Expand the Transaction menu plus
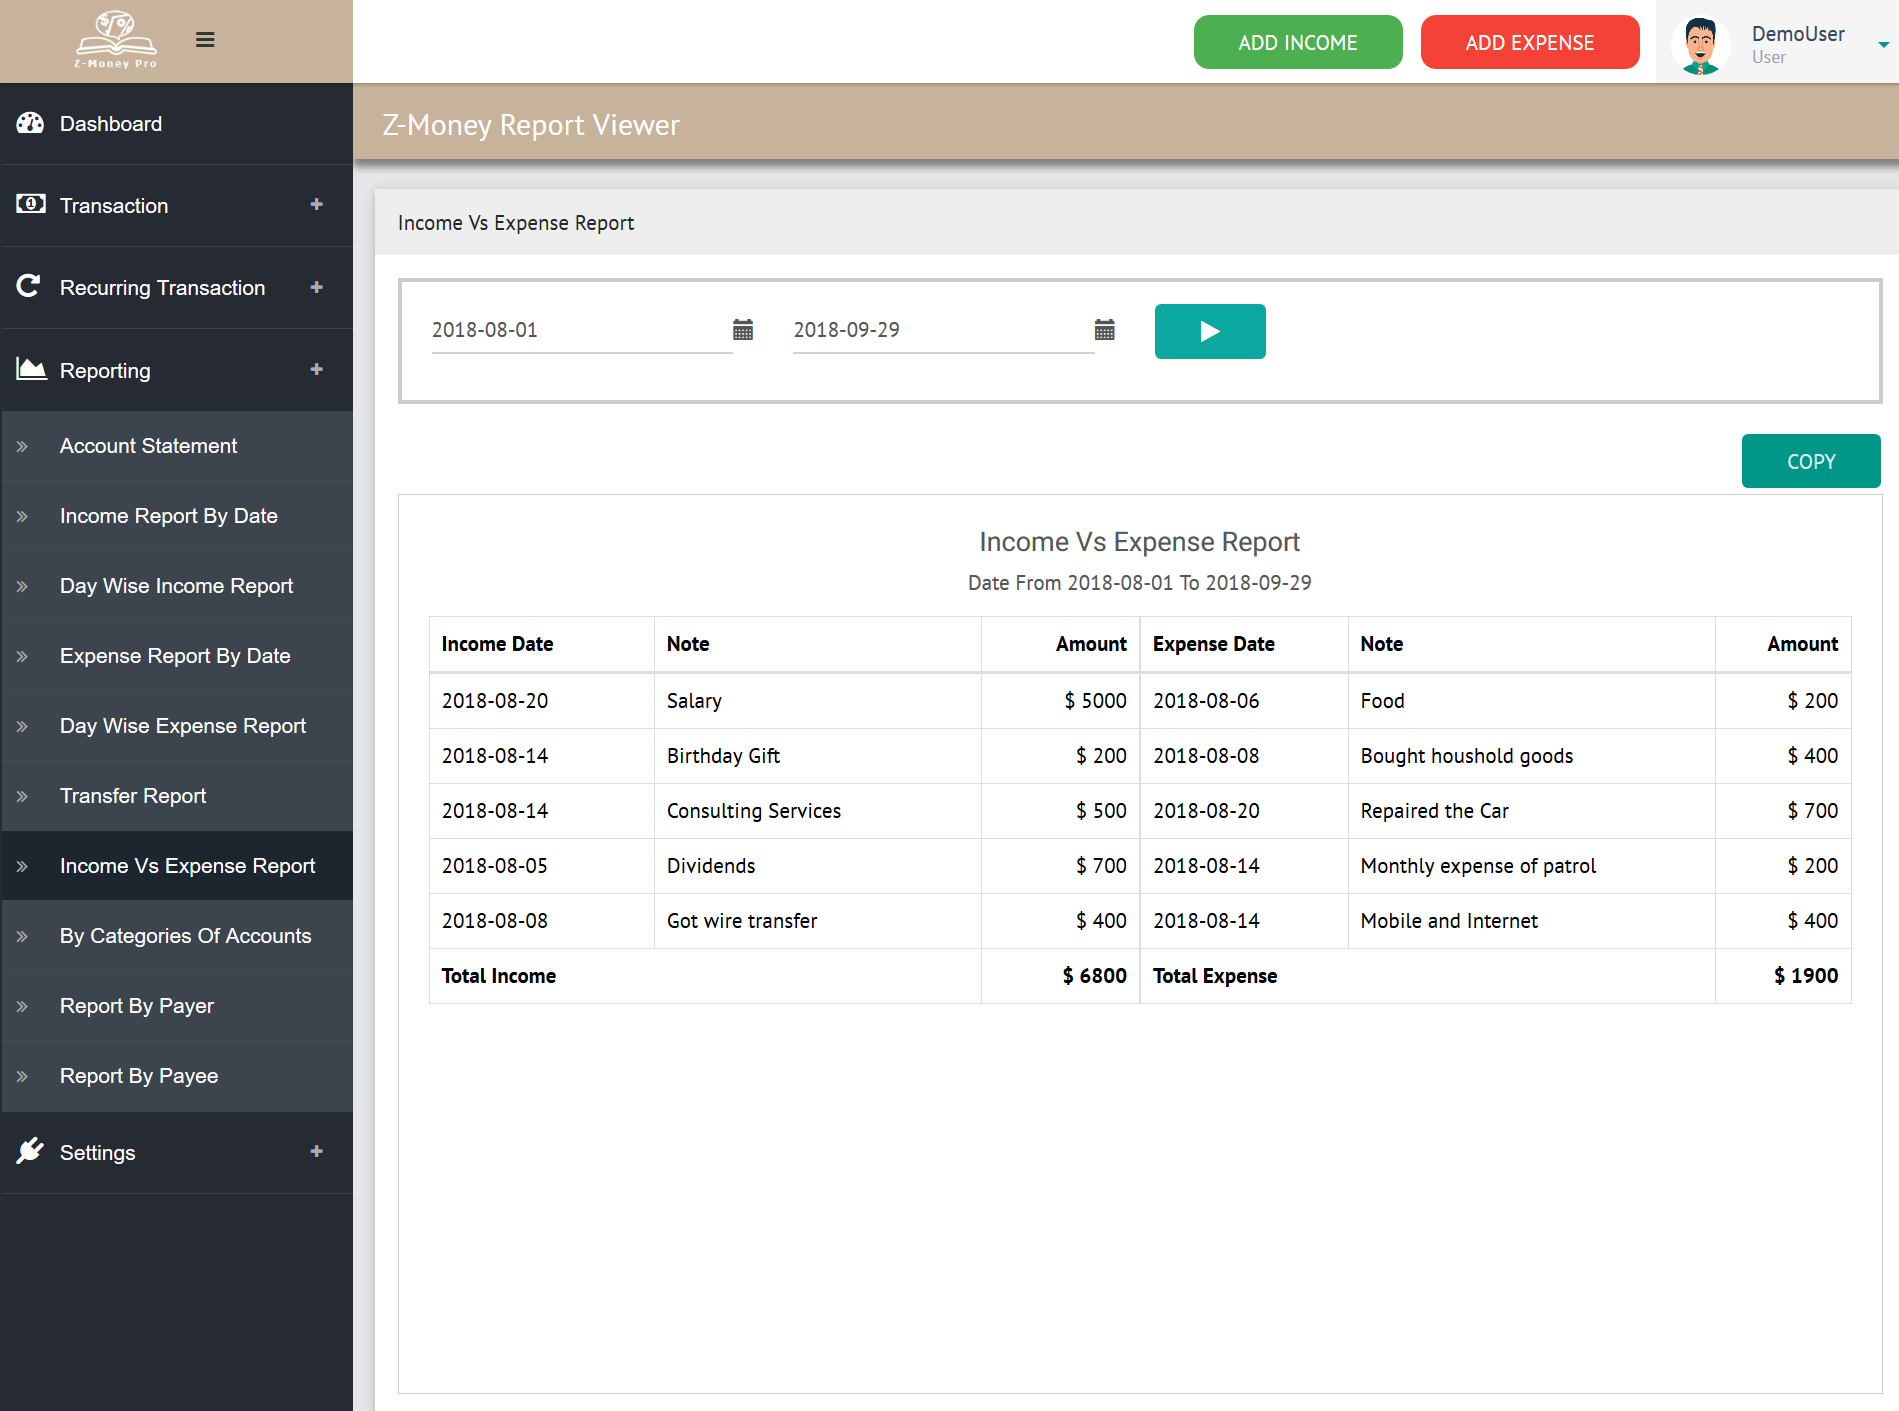 click(317, 204)
